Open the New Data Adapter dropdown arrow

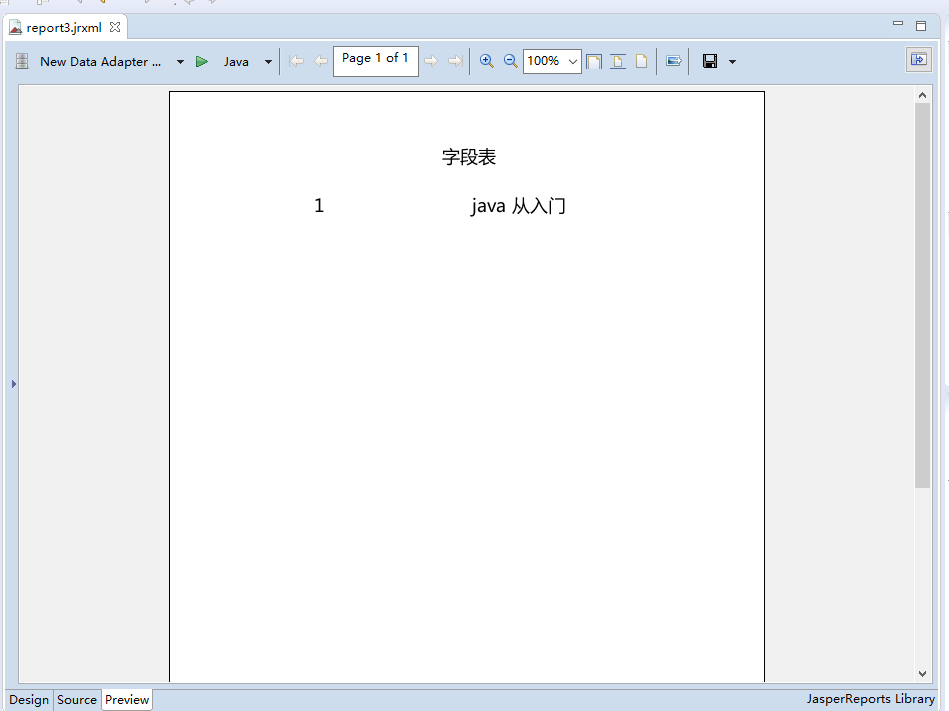click(x=180, y=62)
